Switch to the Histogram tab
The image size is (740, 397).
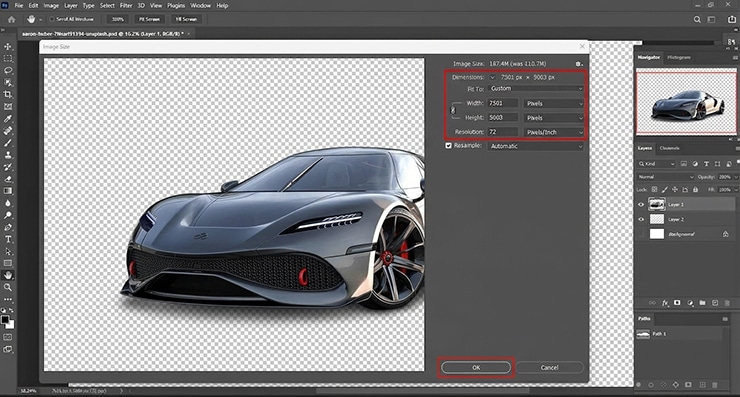679,57
